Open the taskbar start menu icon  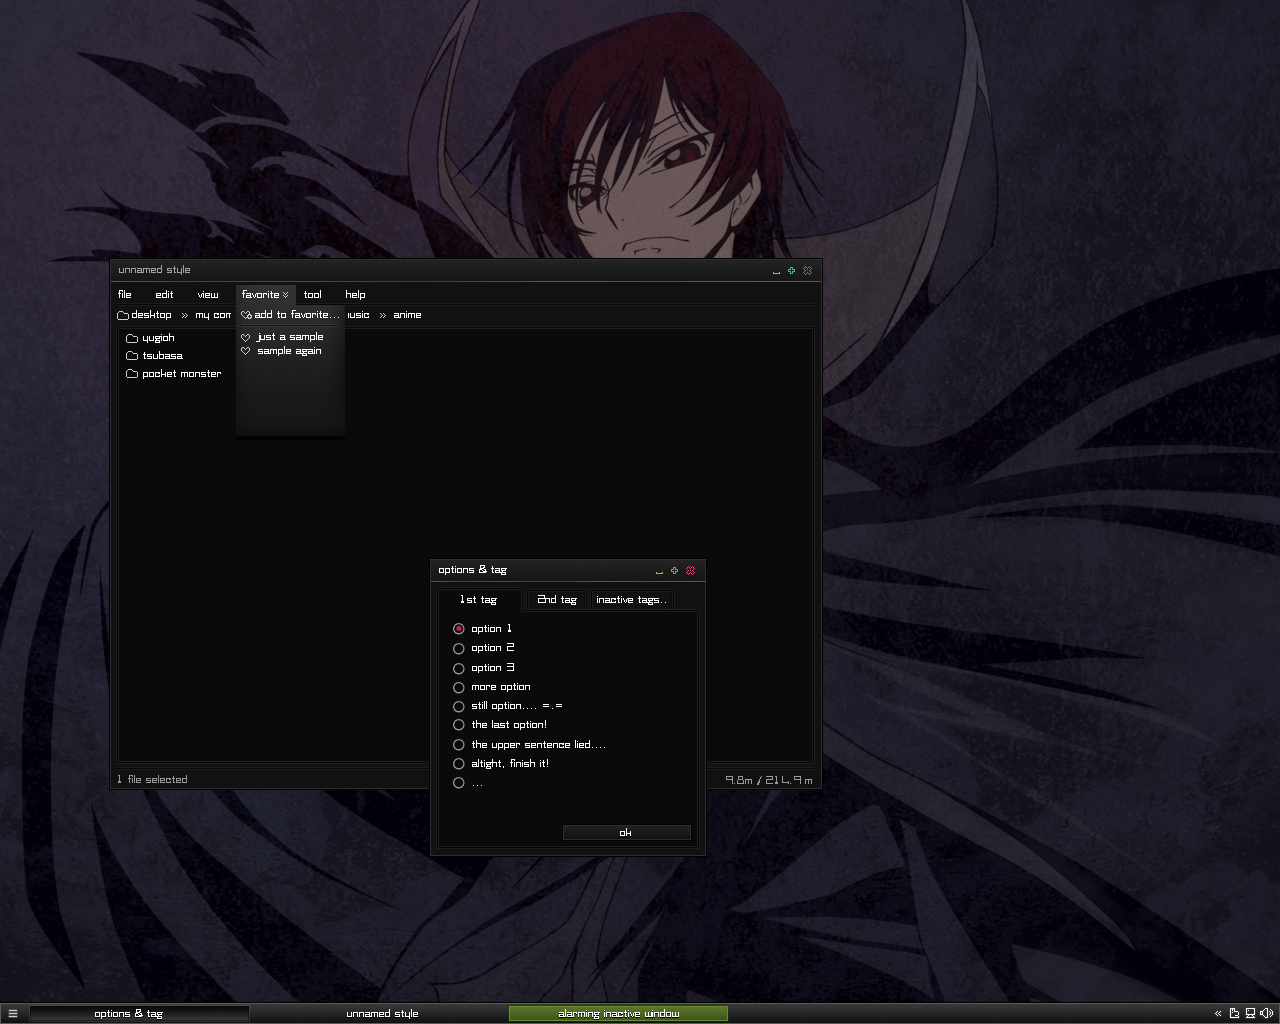coord(13,1013)
